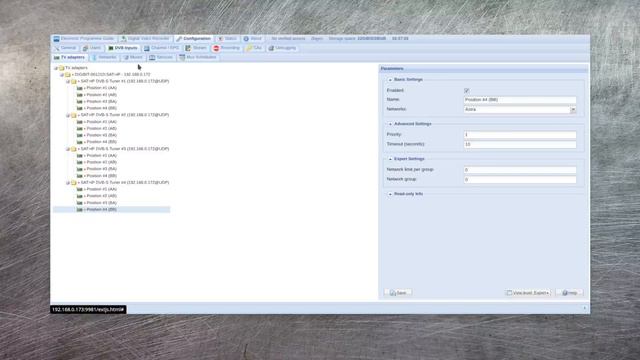This screenshot has height=360, width=640.
Task: Click the TV adapters tab icon
Action: point(57,58)
